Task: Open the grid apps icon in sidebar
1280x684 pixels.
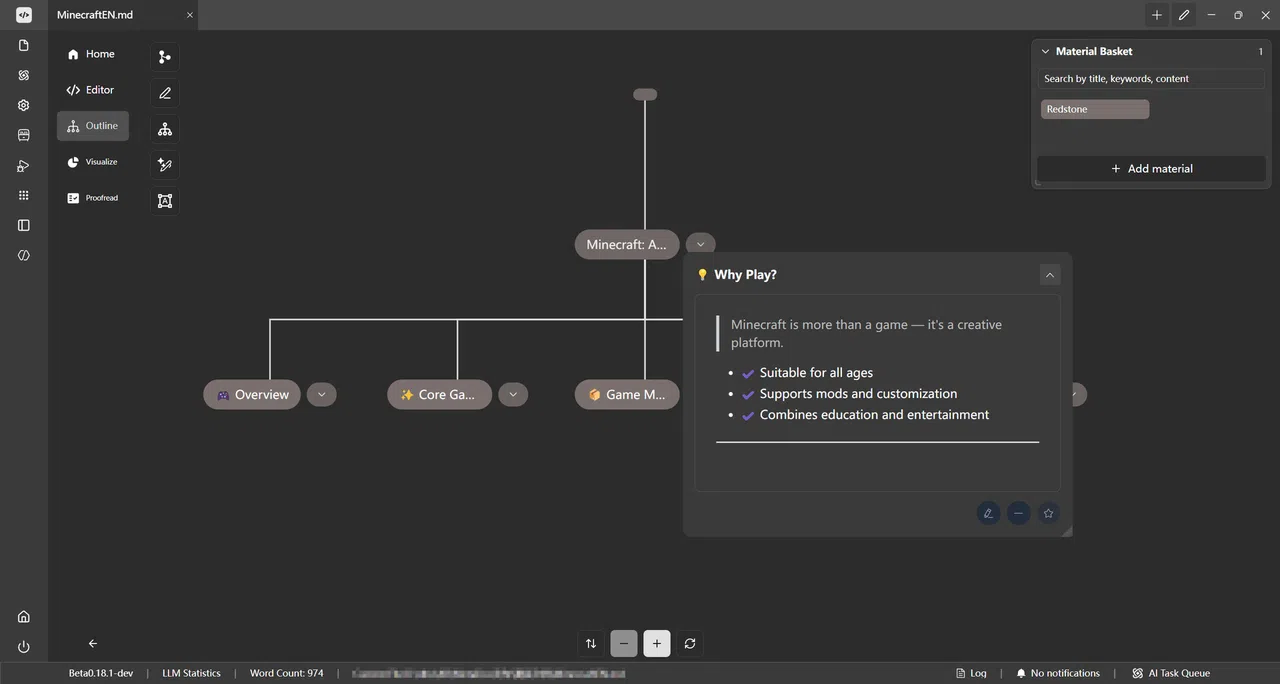Action: 24,195
